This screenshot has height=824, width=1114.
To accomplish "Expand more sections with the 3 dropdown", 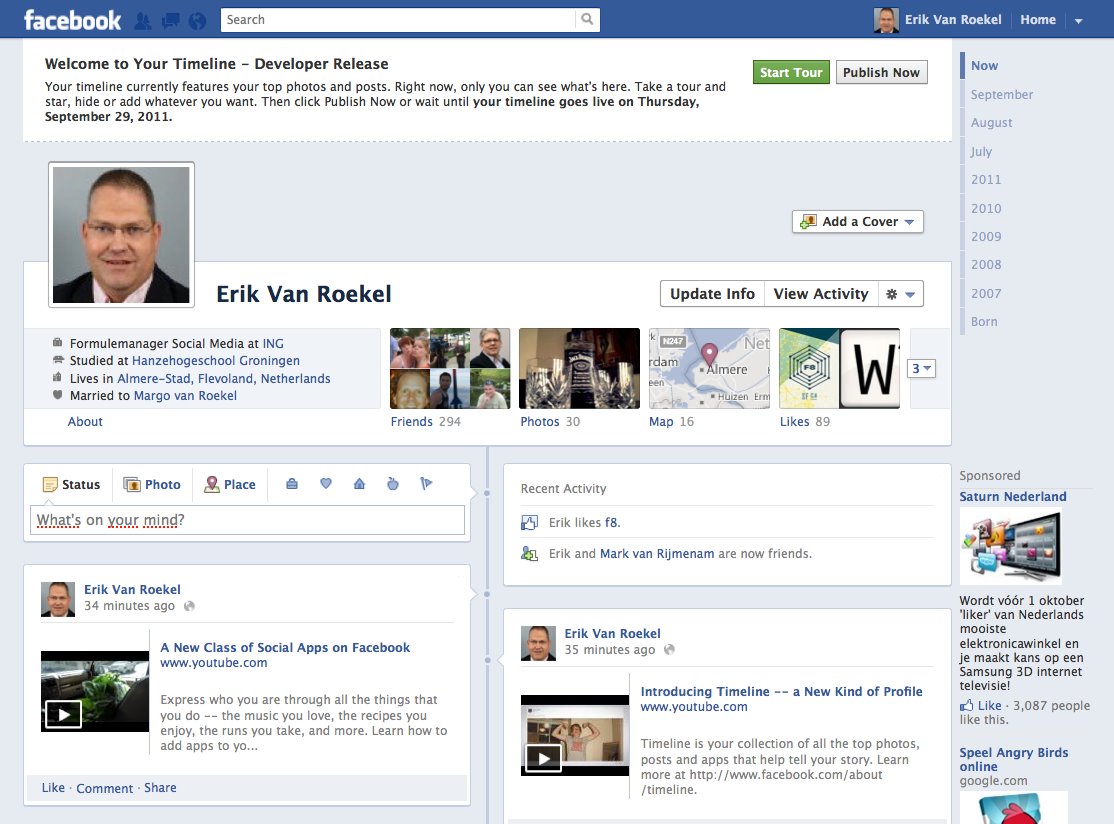I will [921, 369].
